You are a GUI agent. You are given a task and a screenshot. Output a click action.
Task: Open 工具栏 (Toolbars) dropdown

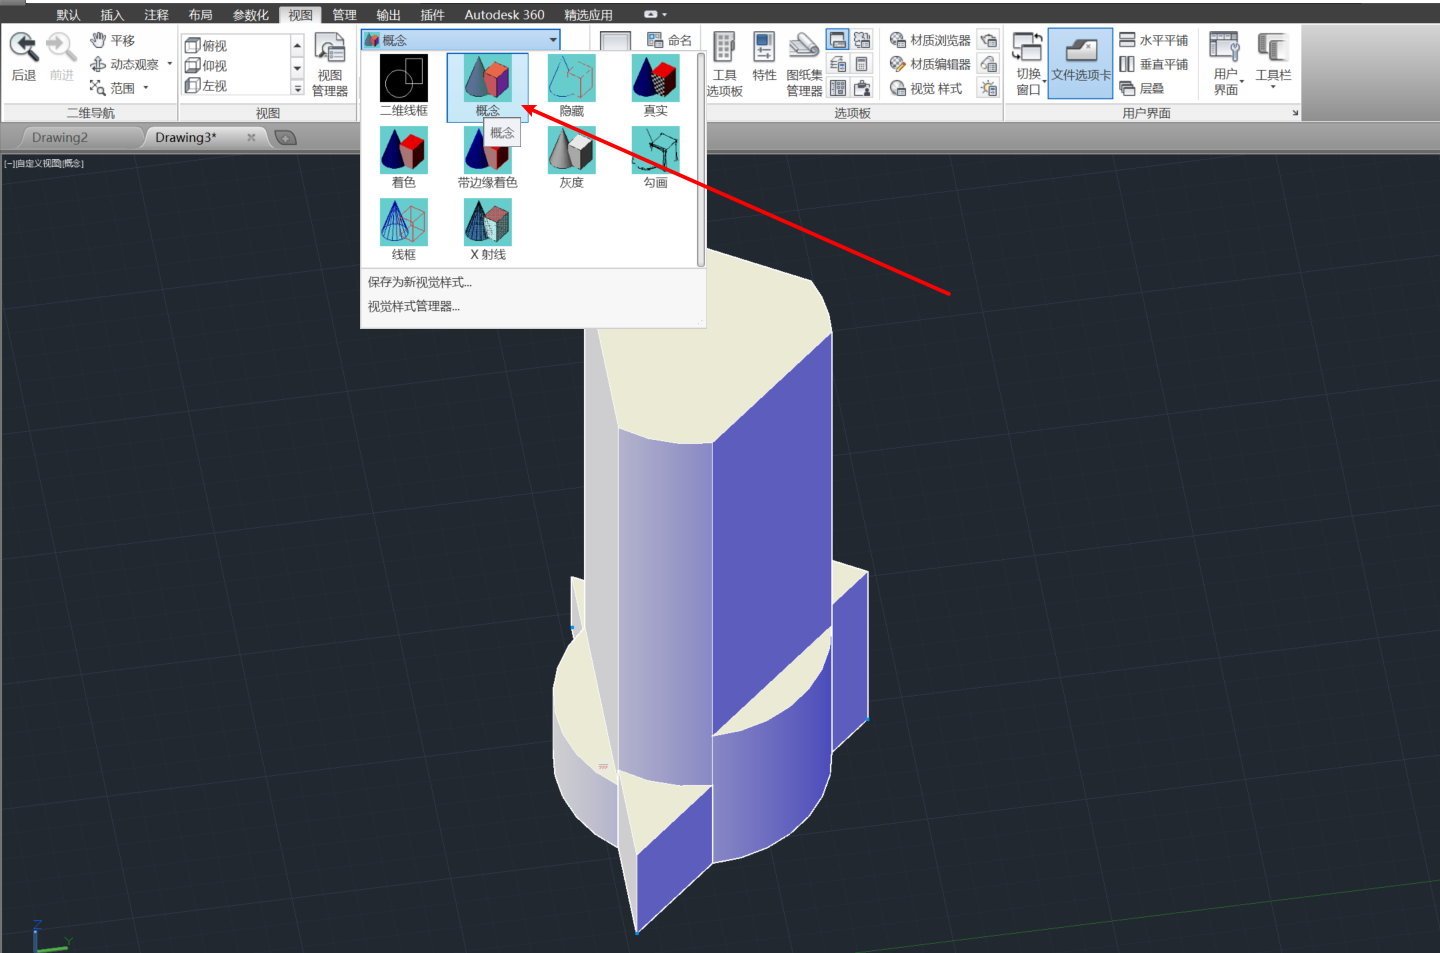click(x=1273, y=62)
